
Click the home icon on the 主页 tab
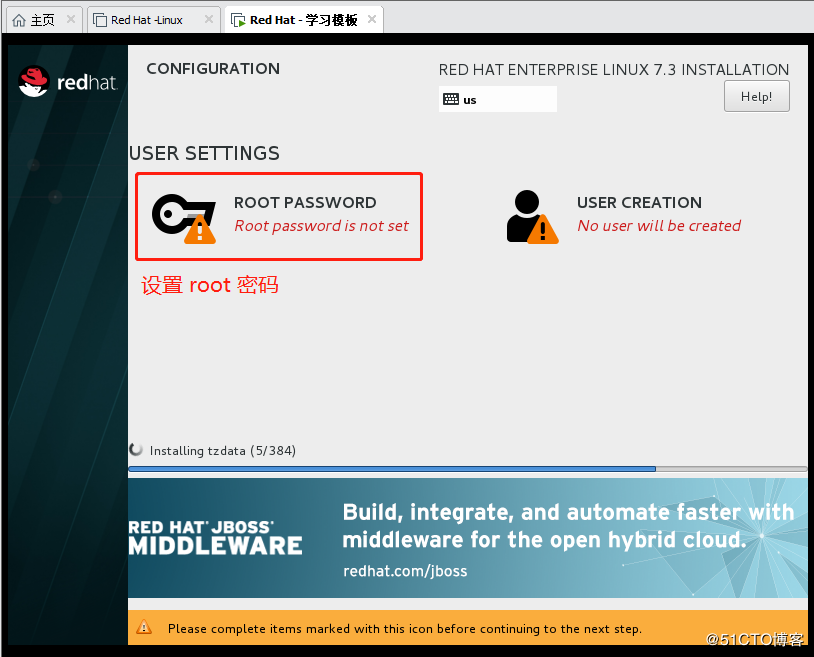(x=19, y=20)
